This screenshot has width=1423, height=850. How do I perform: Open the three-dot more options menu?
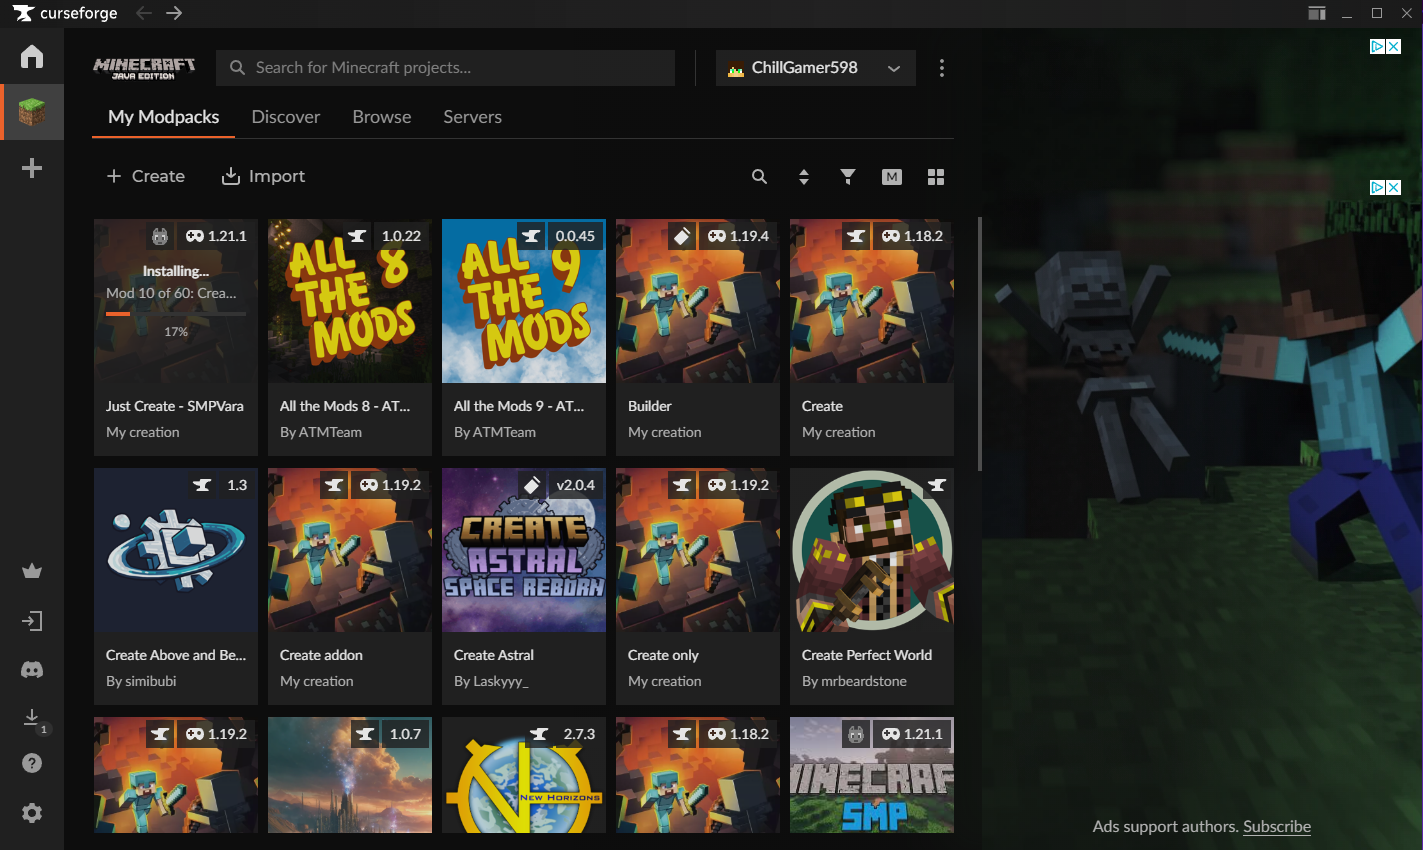(x=942, y=68)
